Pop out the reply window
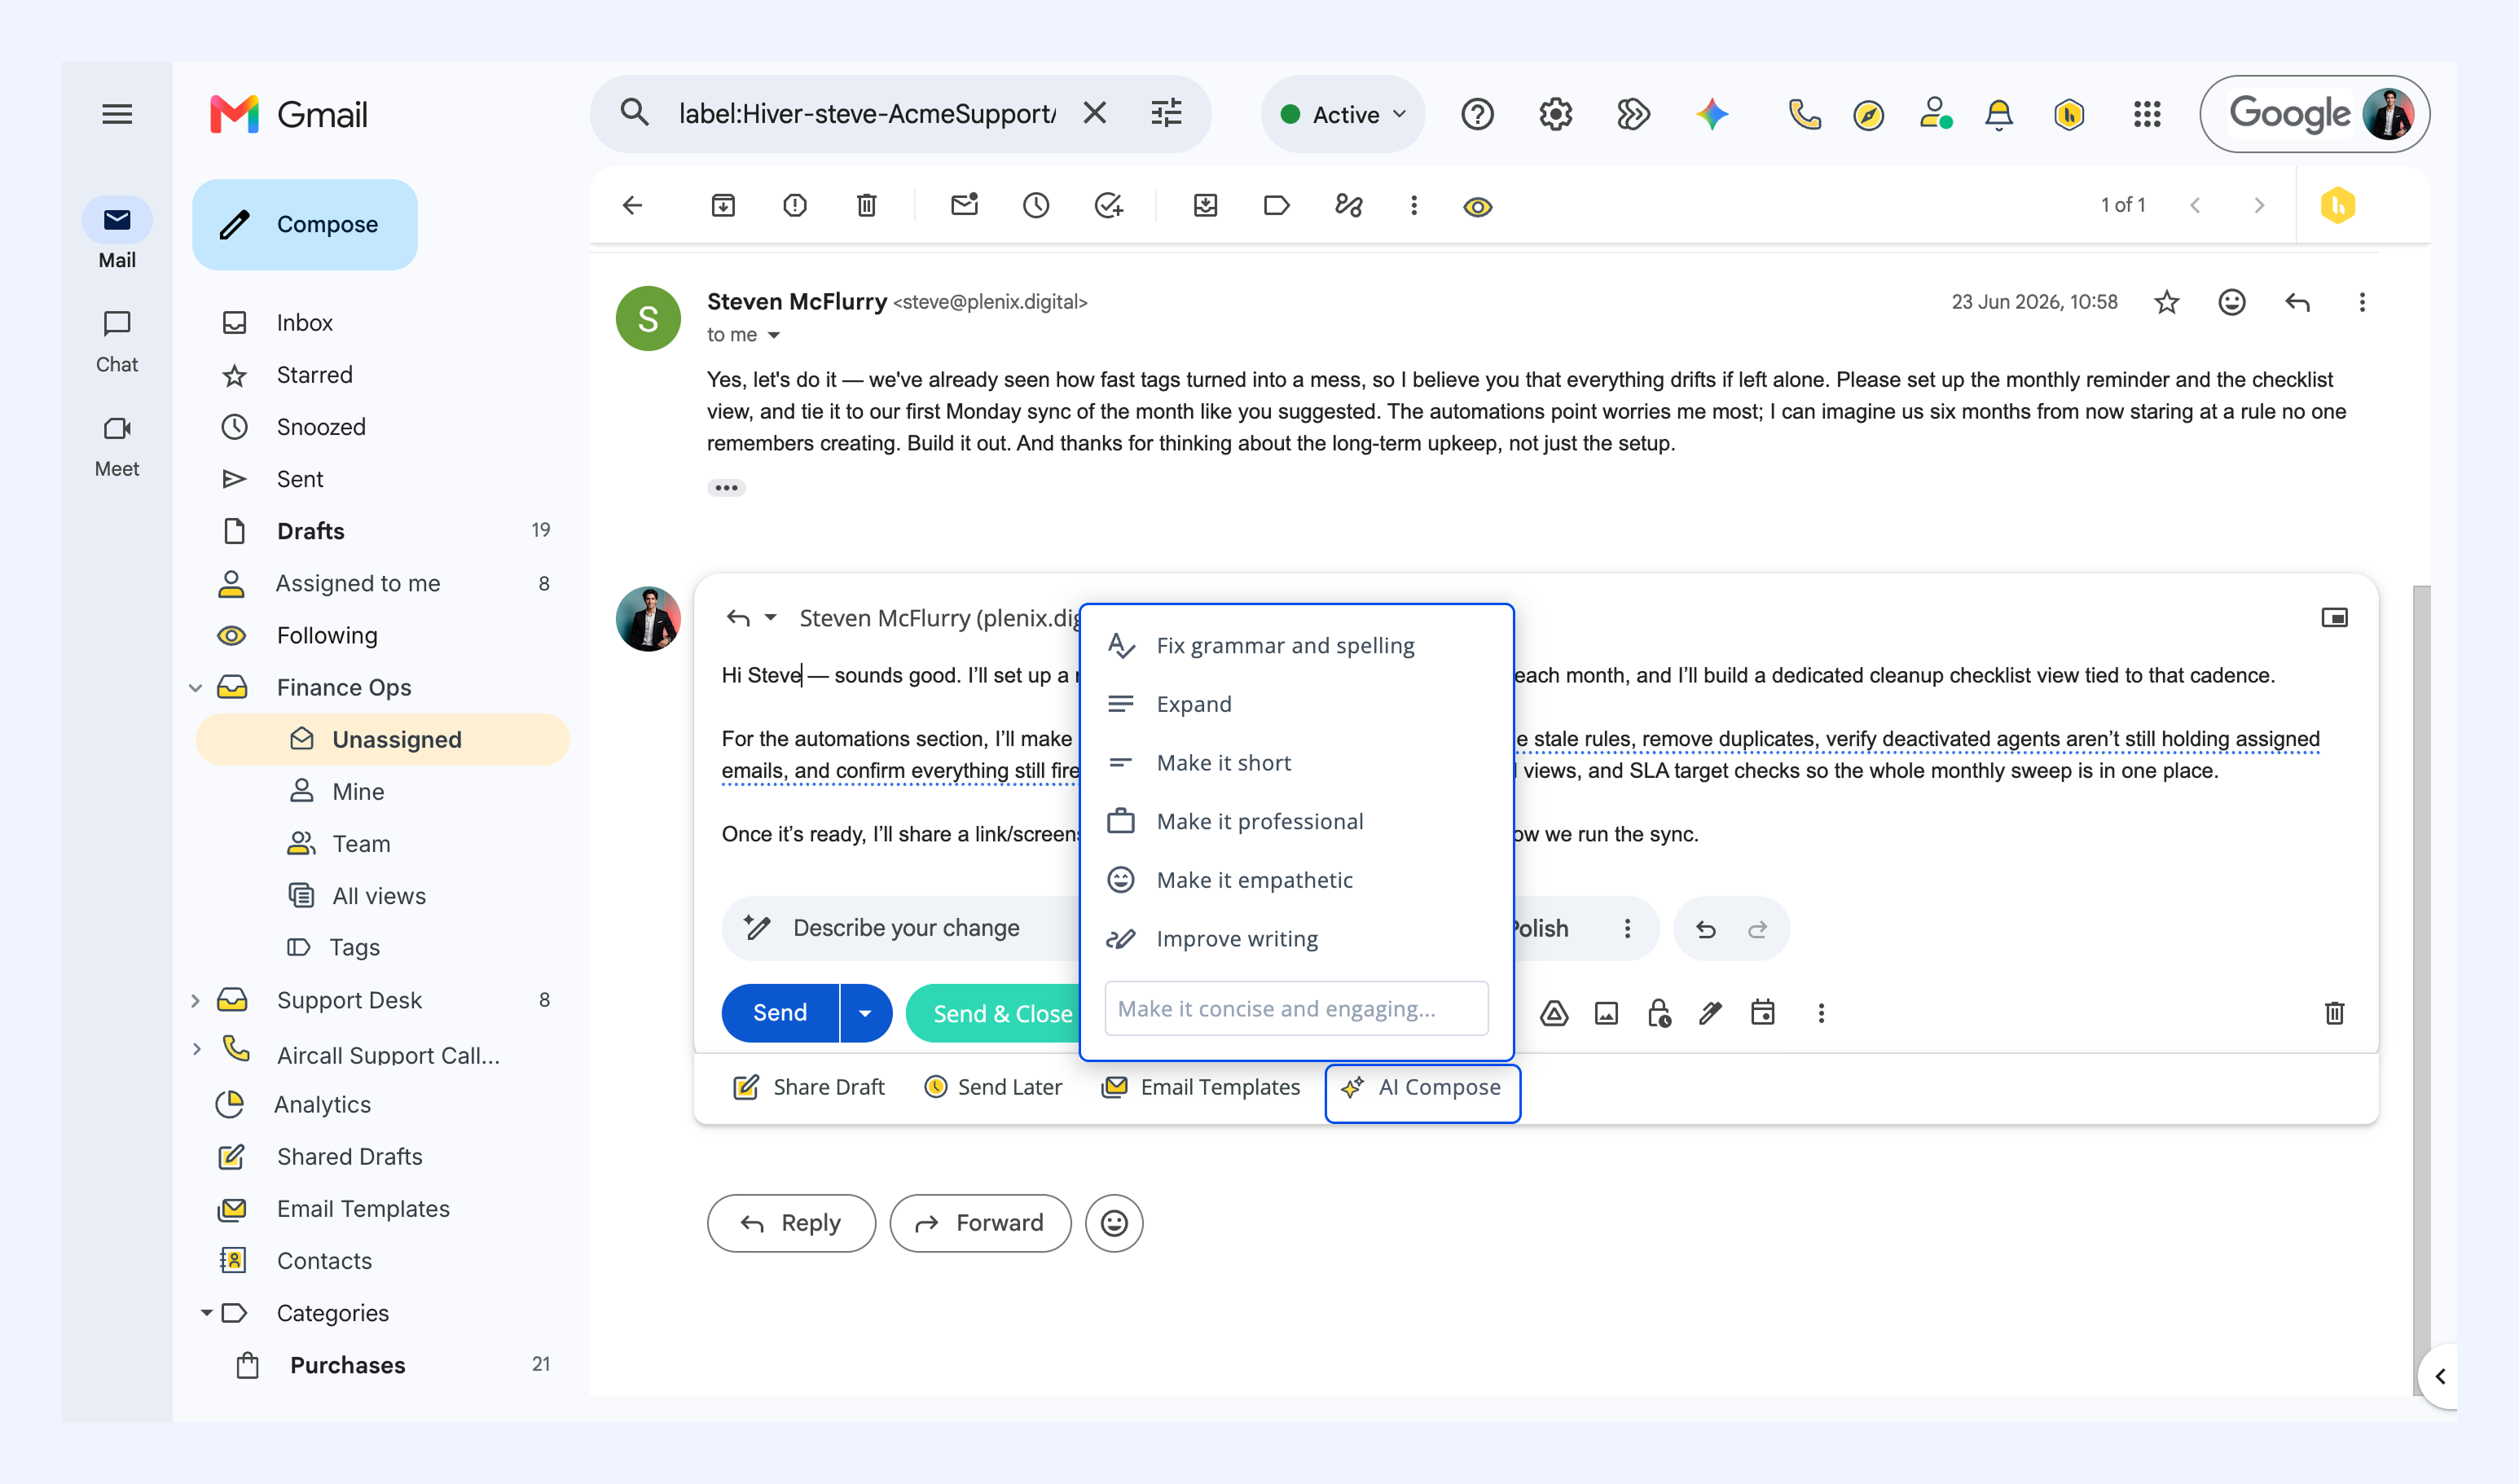 coord(2334,618)
